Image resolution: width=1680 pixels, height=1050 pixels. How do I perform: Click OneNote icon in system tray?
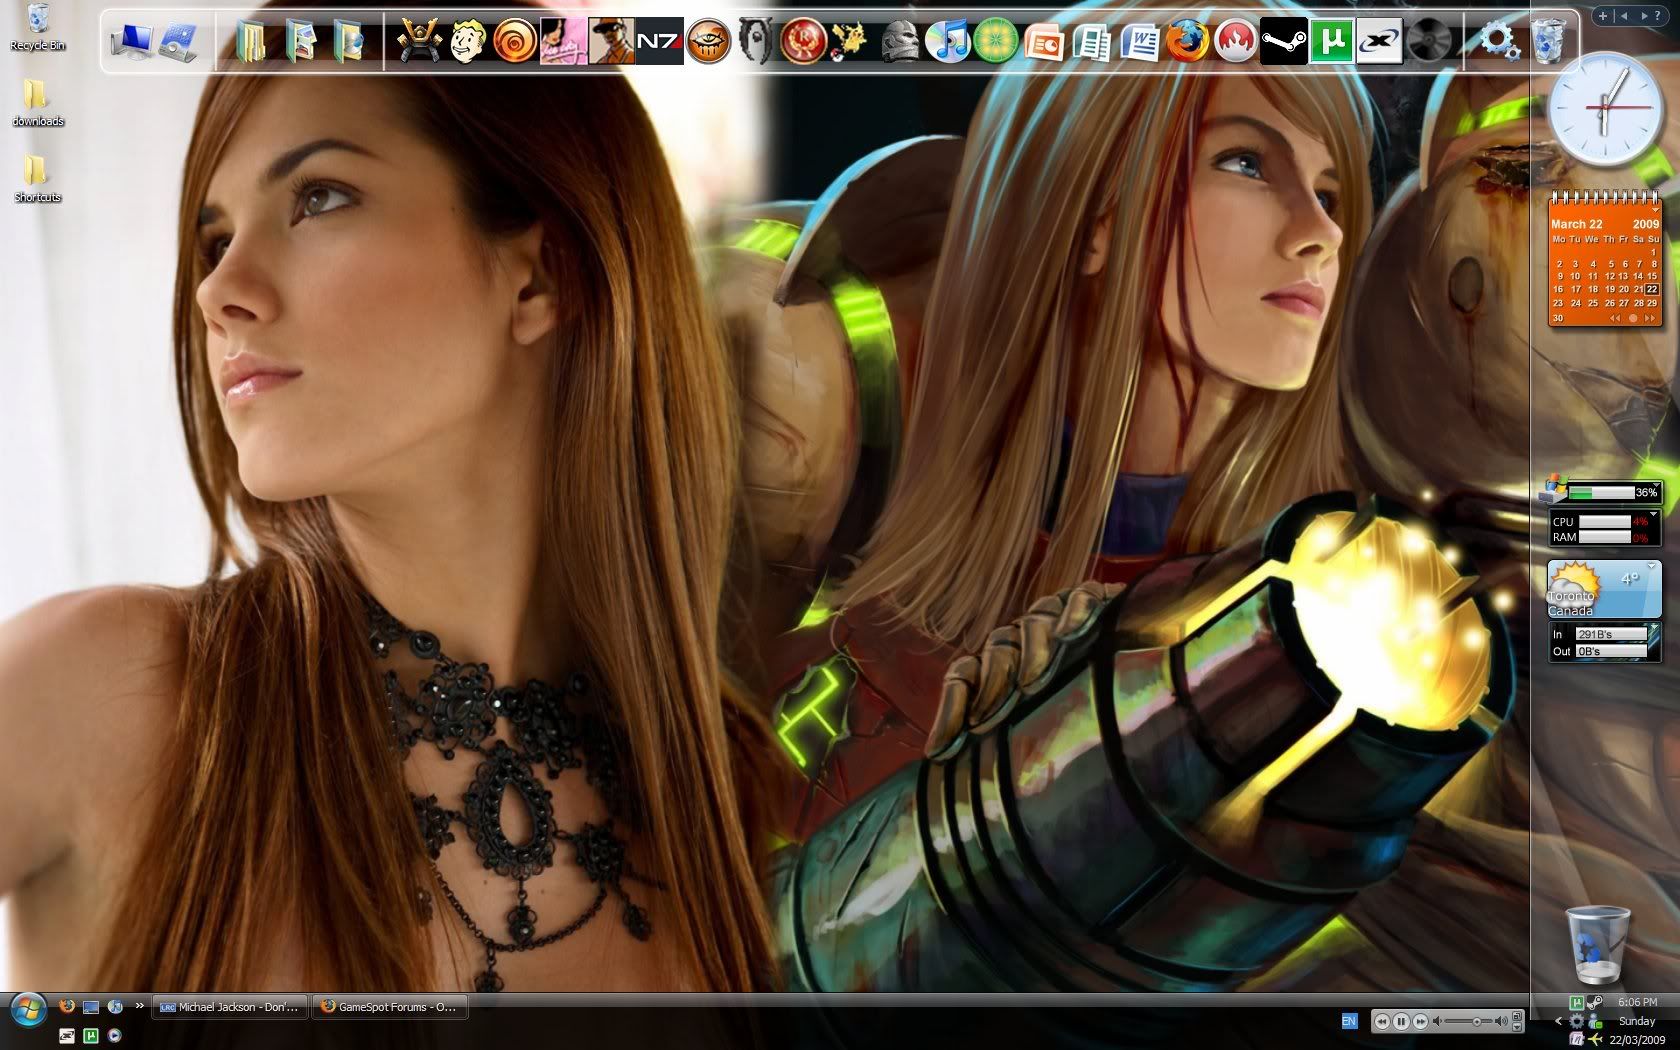click(1577, 1039)
